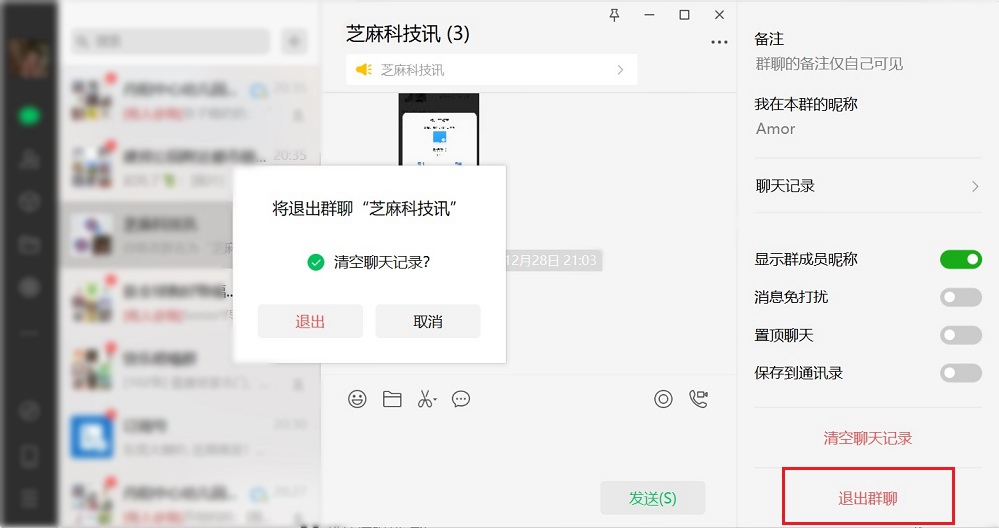Open the three-dot chat info menu
This screenshot has height=528, width=999.
719,42
